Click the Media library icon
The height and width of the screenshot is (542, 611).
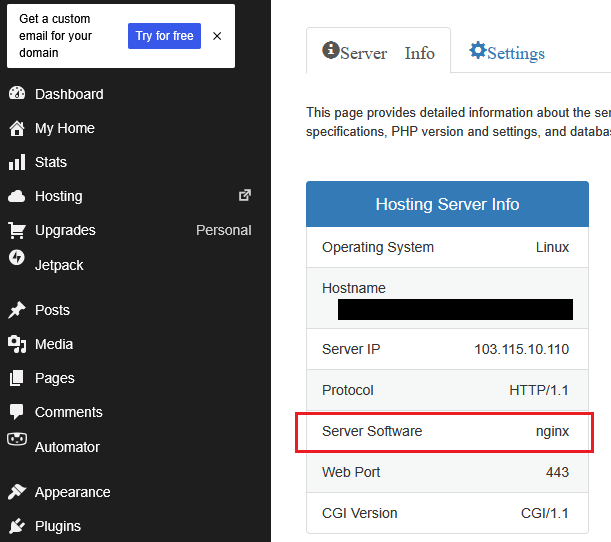(17, 344)
